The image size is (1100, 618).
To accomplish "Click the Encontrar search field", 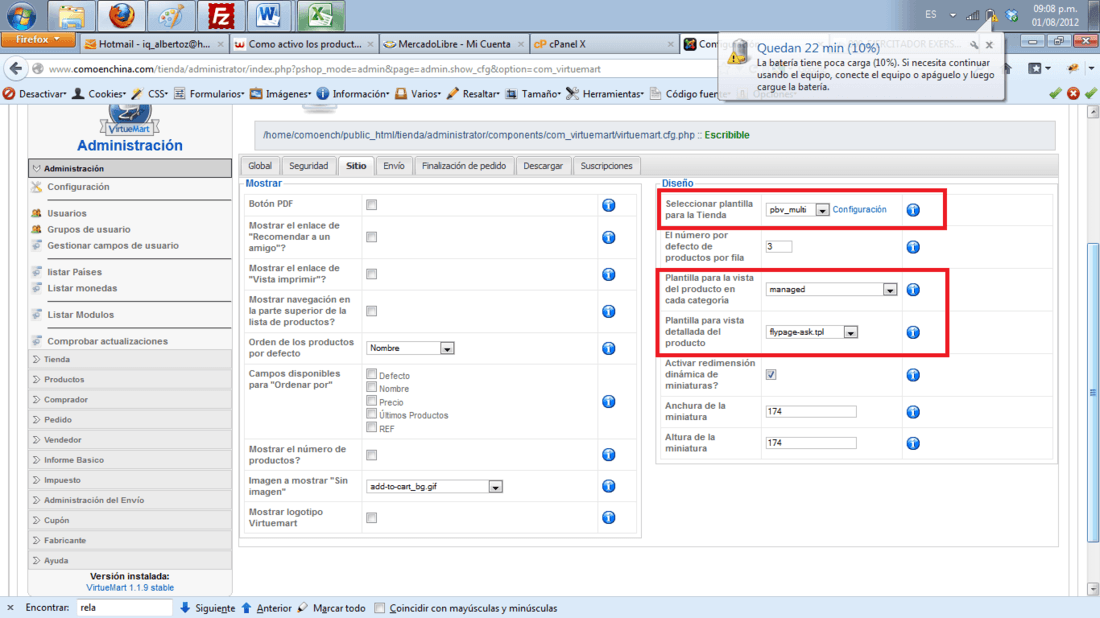I will (124, 607).
